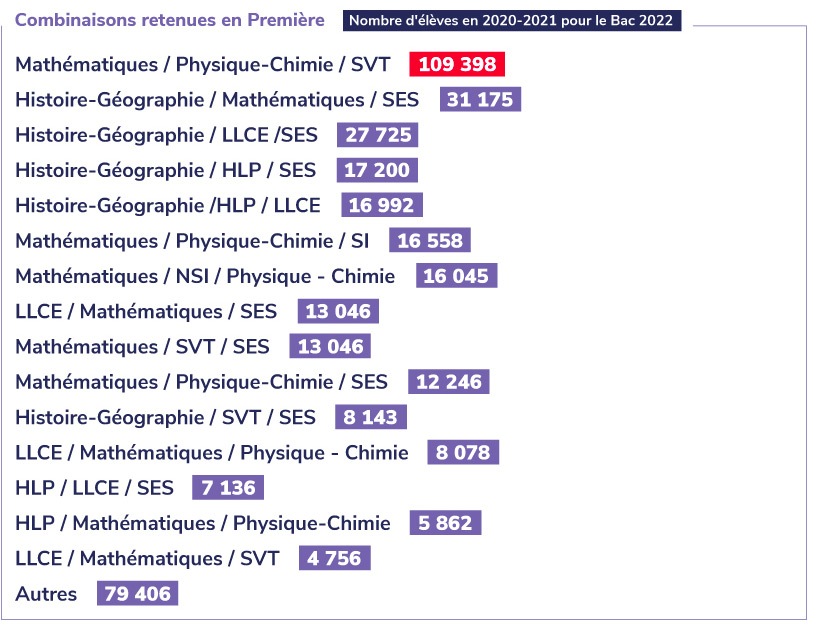Click the "Combinaisons retenues en Première" title

(170, 21)
